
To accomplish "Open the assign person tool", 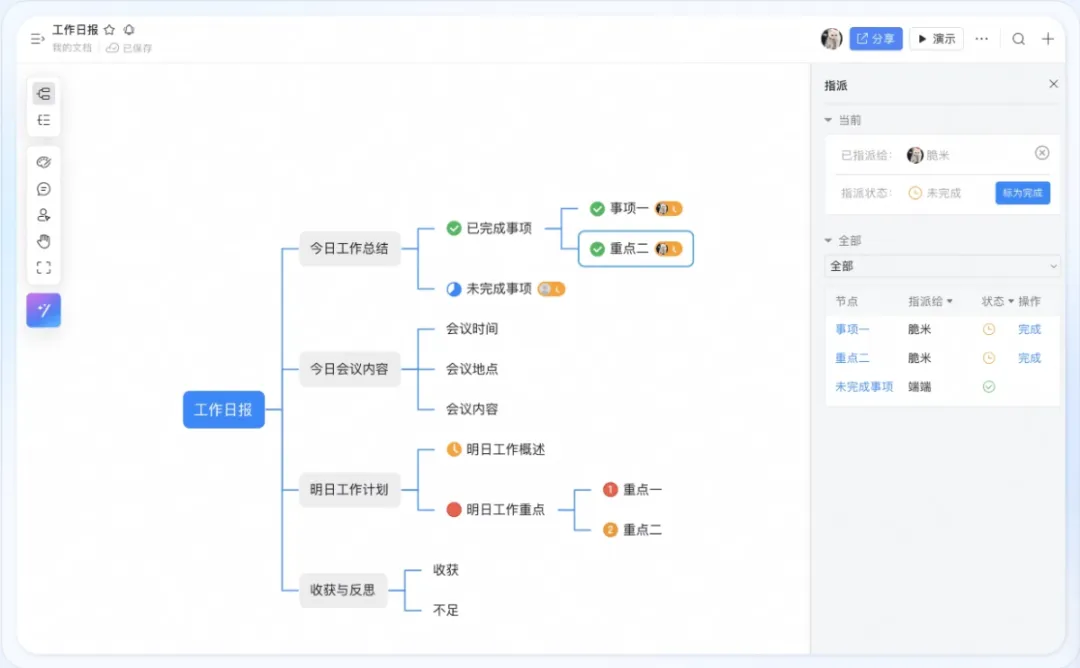I will click(x=43, y=215).
